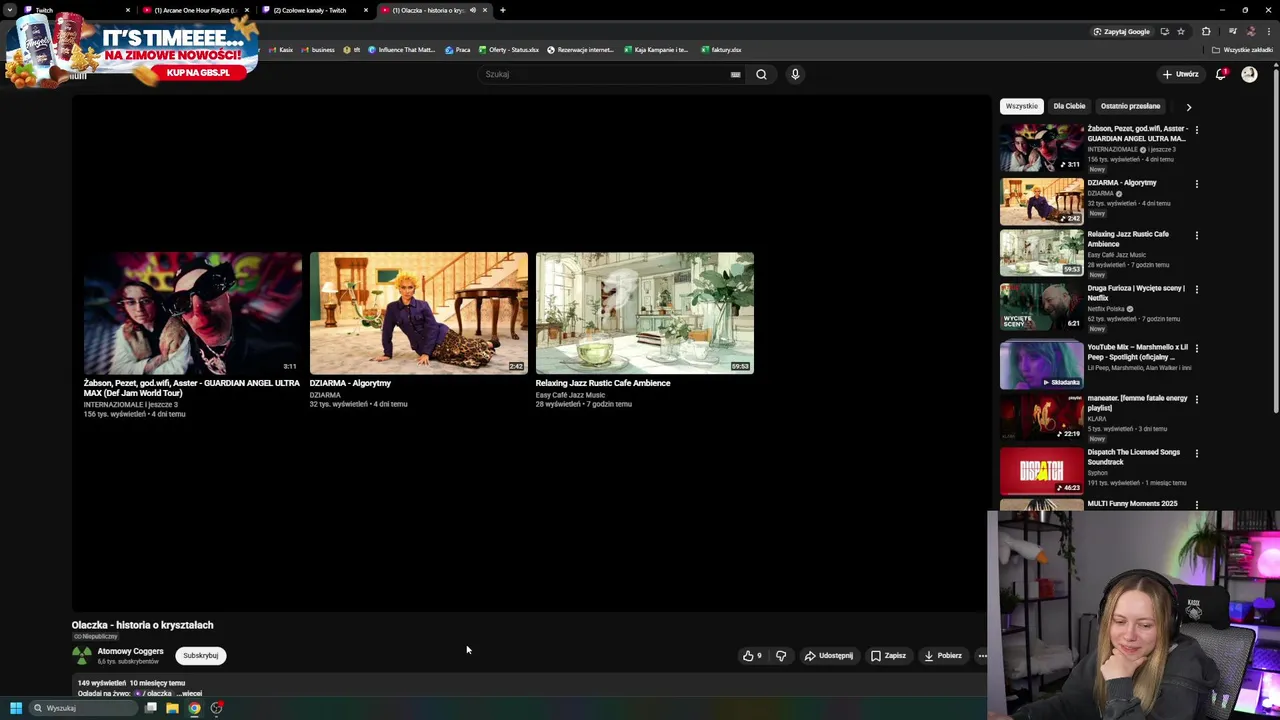
Task: Switch to the Twitch browser tab
Action: (x=75, y=10)
